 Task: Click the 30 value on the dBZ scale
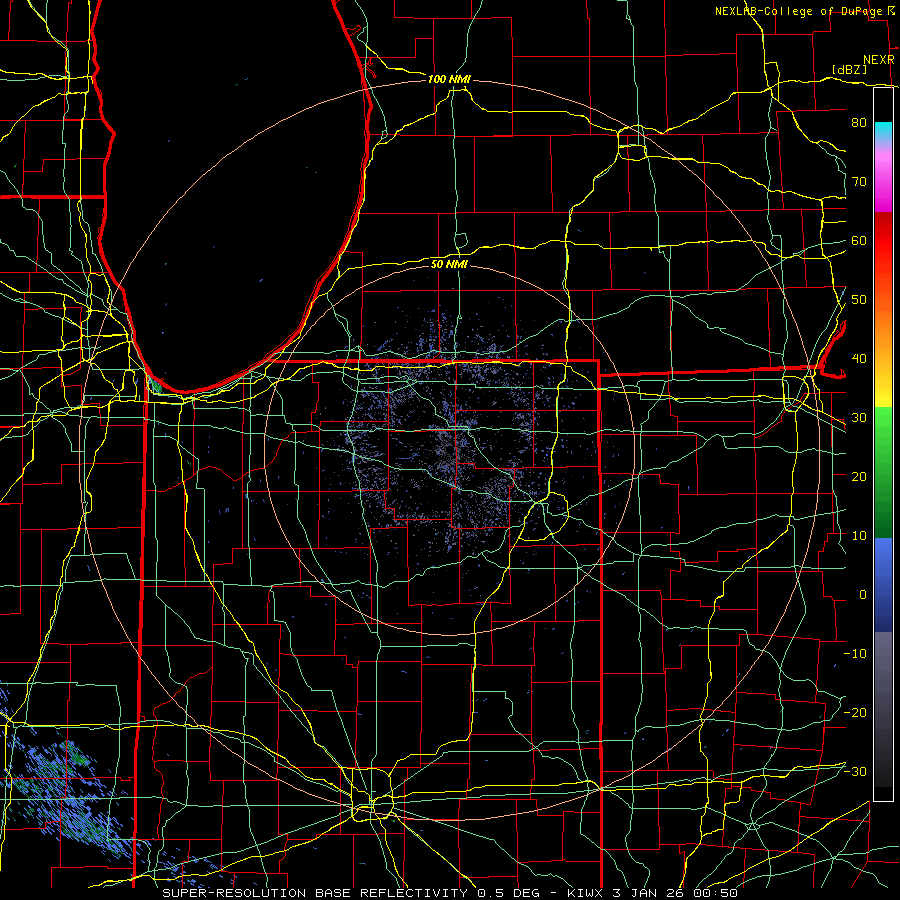pyautogui.click(x=859, y=418)
